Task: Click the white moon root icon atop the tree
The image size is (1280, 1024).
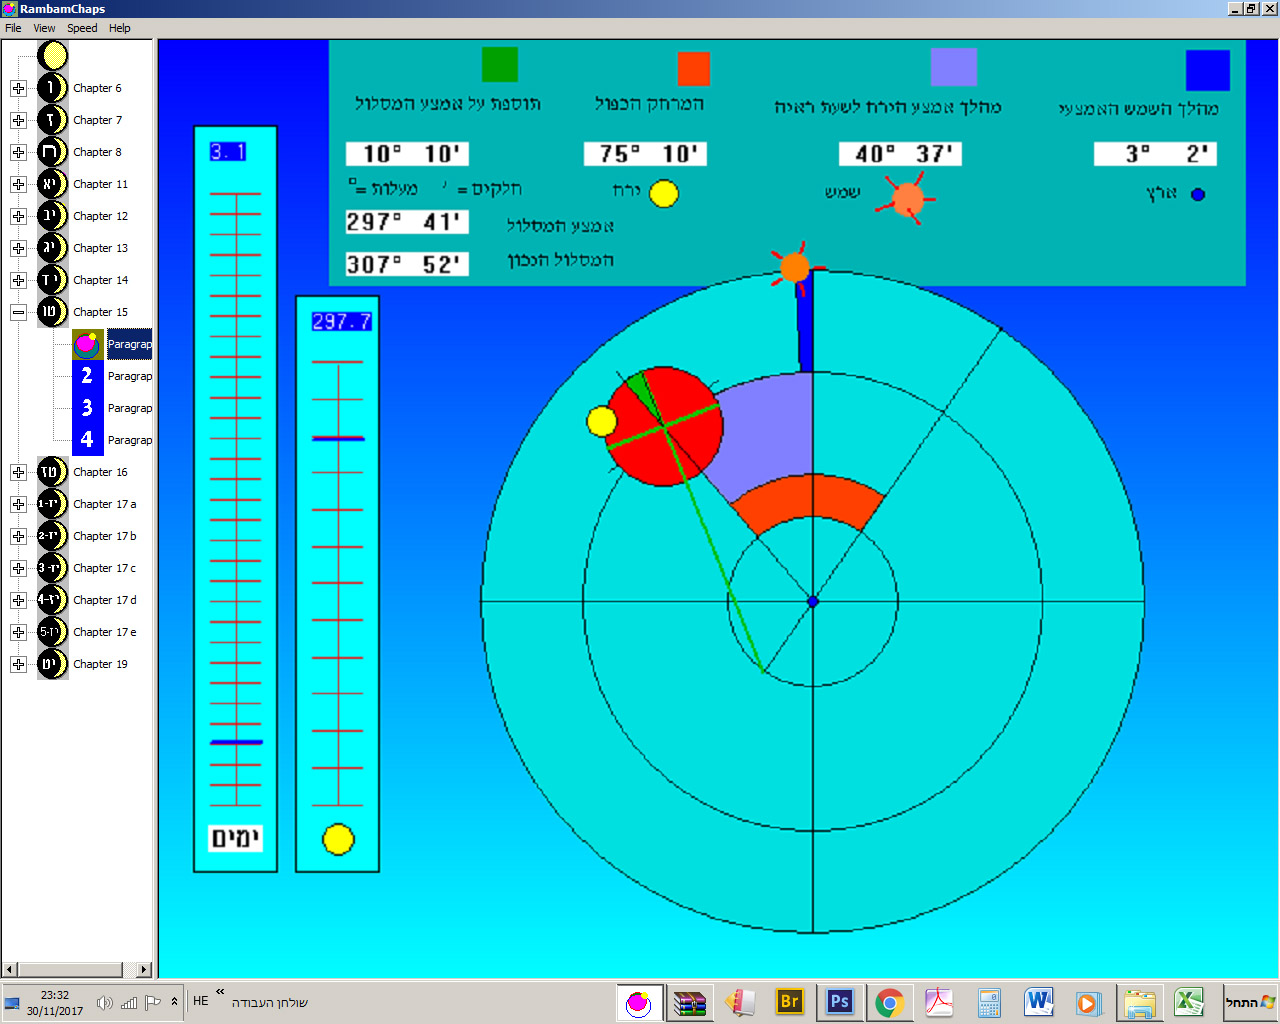Action: coord(52,56)
